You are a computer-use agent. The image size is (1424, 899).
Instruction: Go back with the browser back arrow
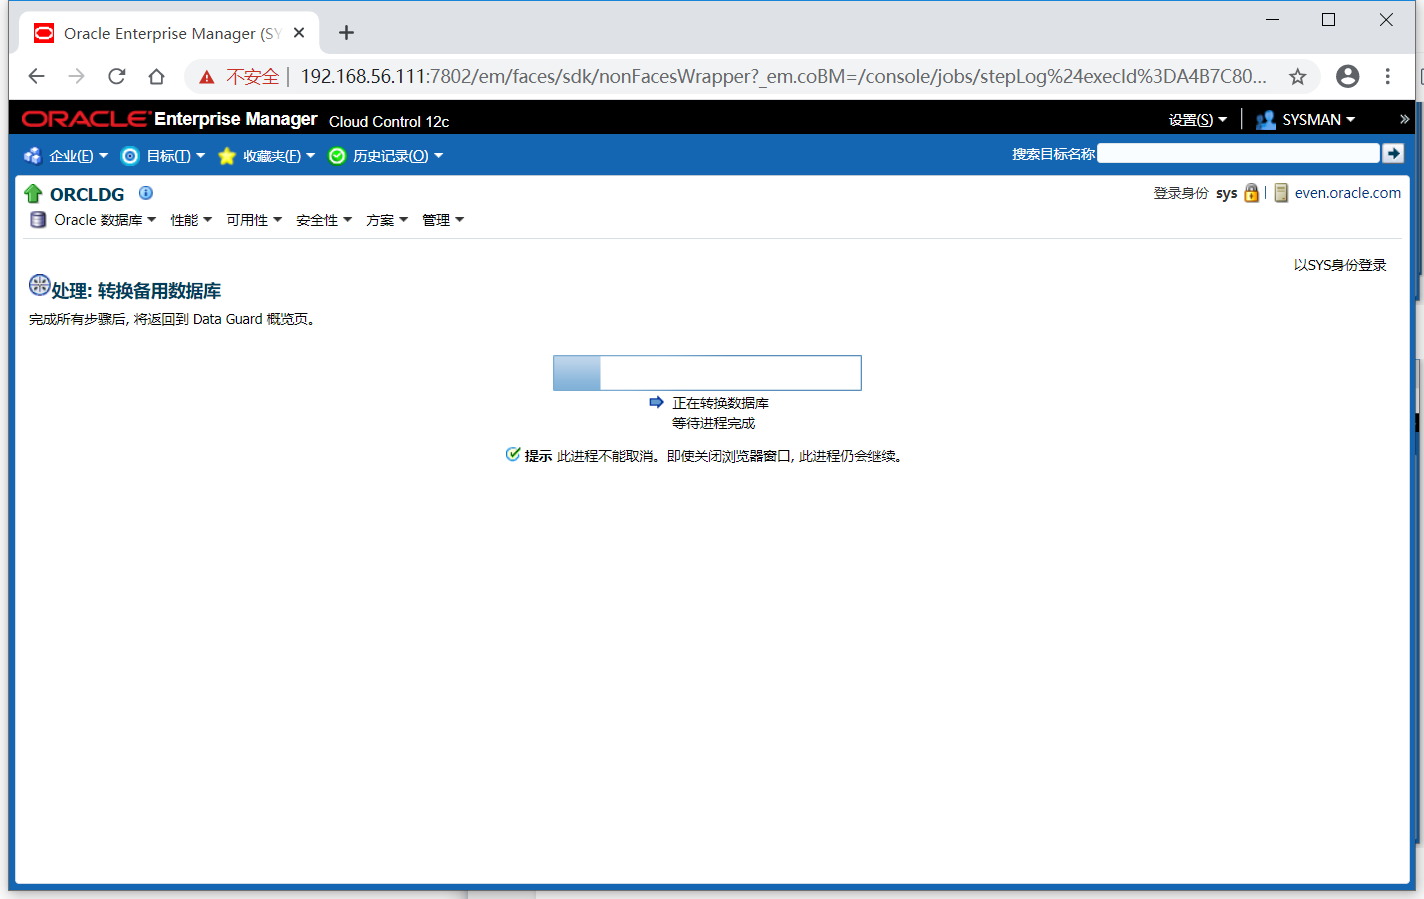[37, 76]
